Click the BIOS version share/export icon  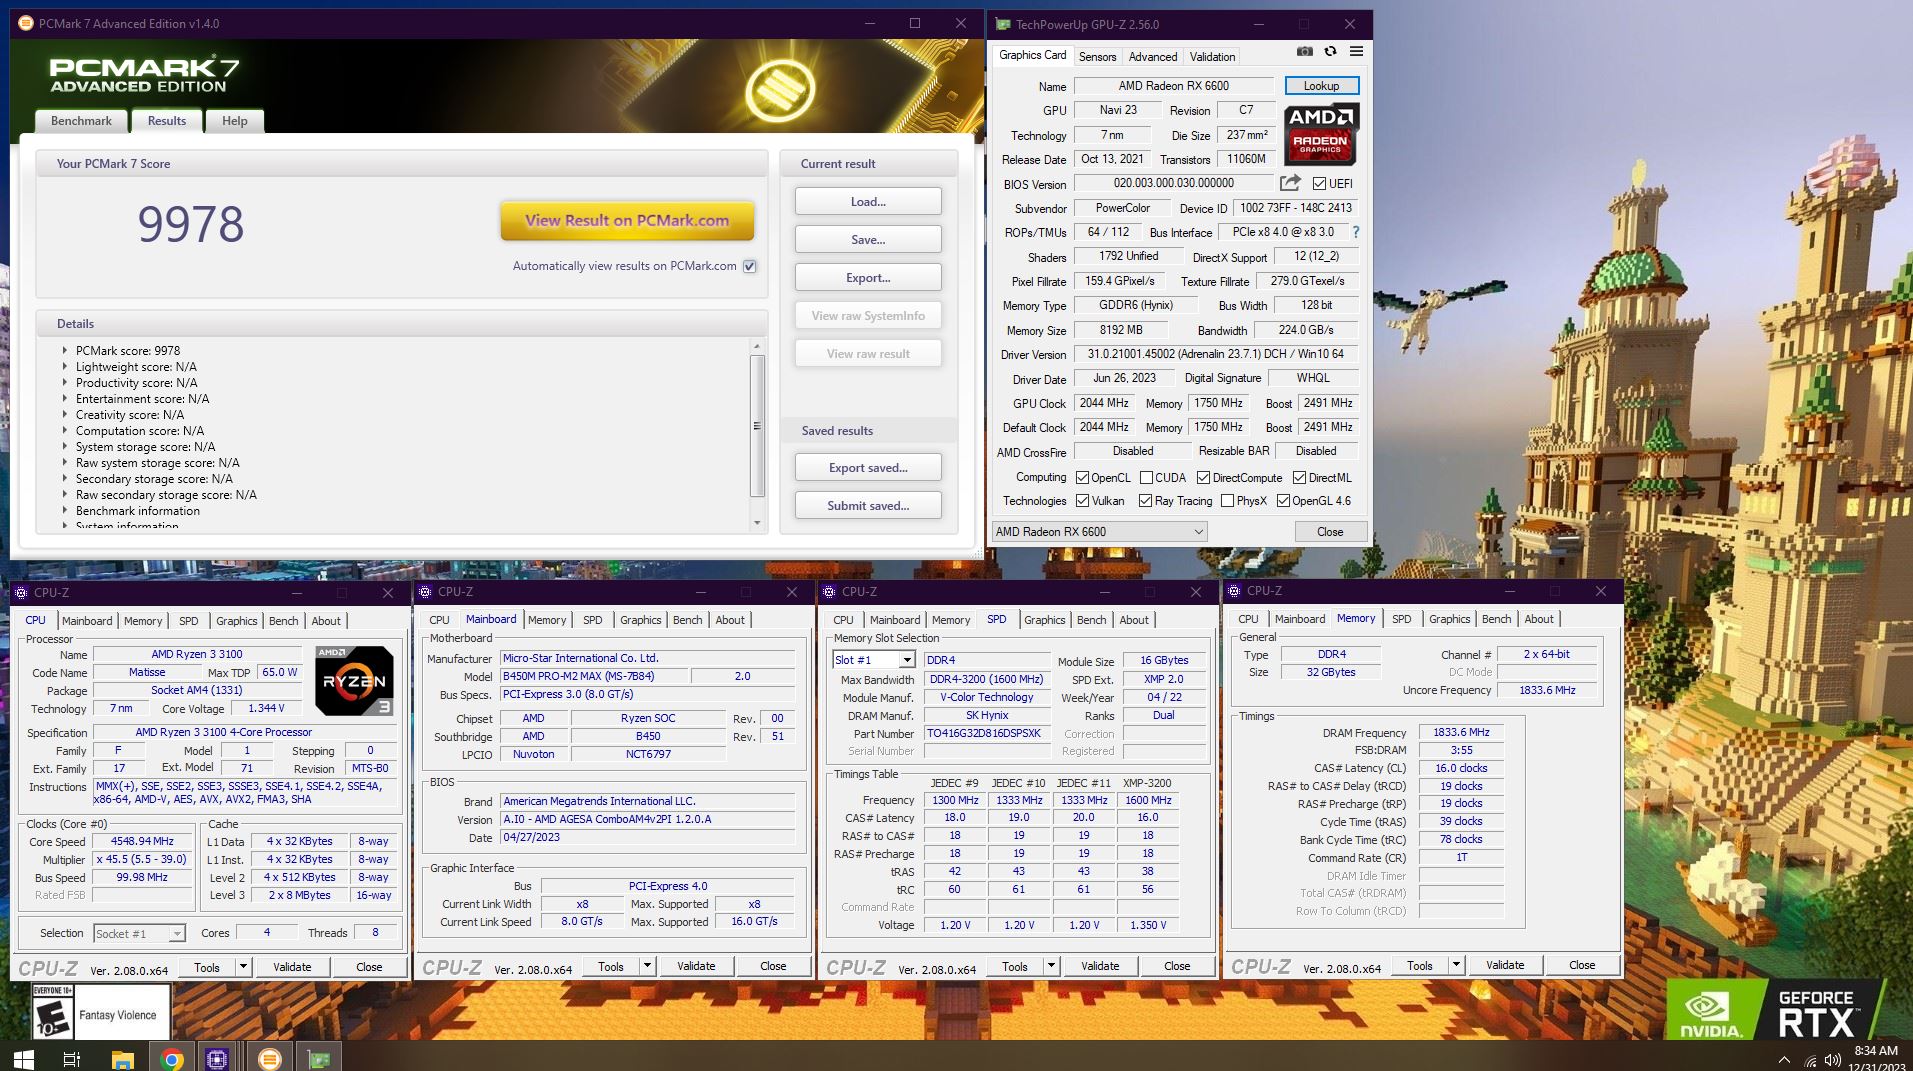point(1290,183)
